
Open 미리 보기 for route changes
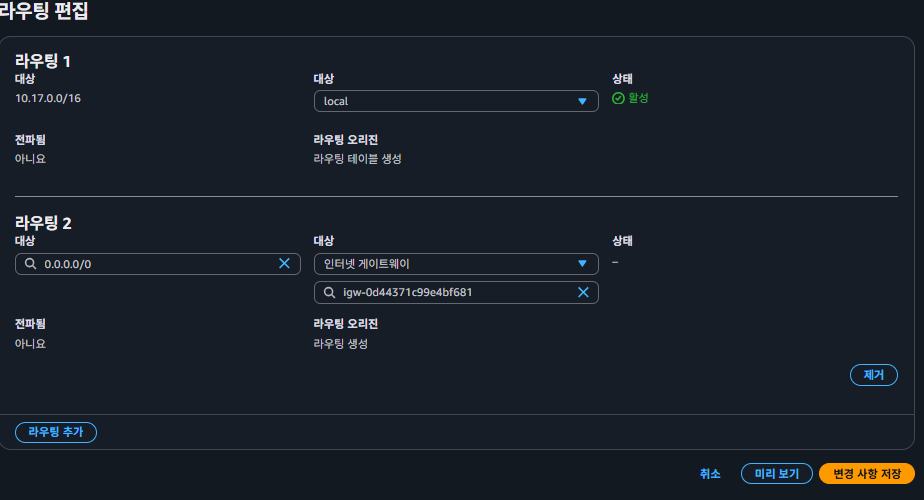coord(776,474)
